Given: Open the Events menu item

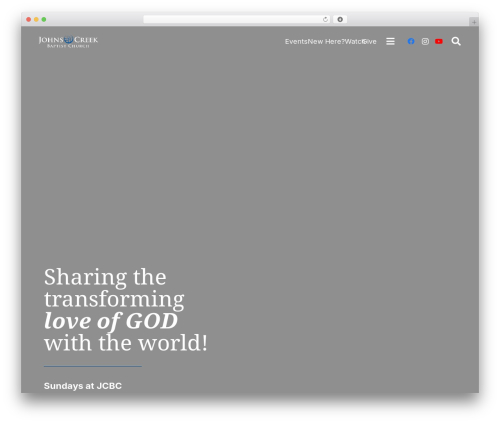Looking at the screenshot, I should (296, 42).
